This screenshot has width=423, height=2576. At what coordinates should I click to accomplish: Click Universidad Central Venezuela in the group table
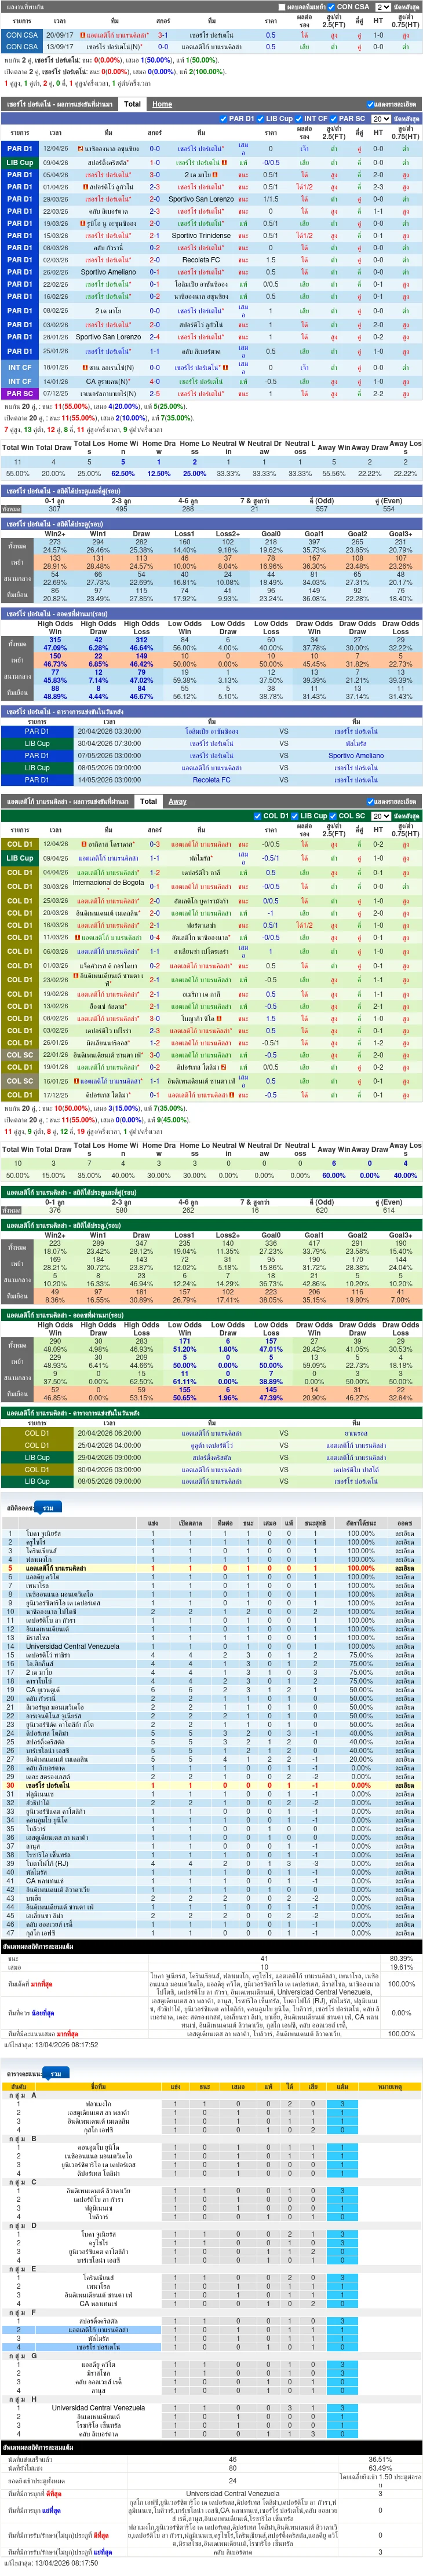pos(98,2408)
